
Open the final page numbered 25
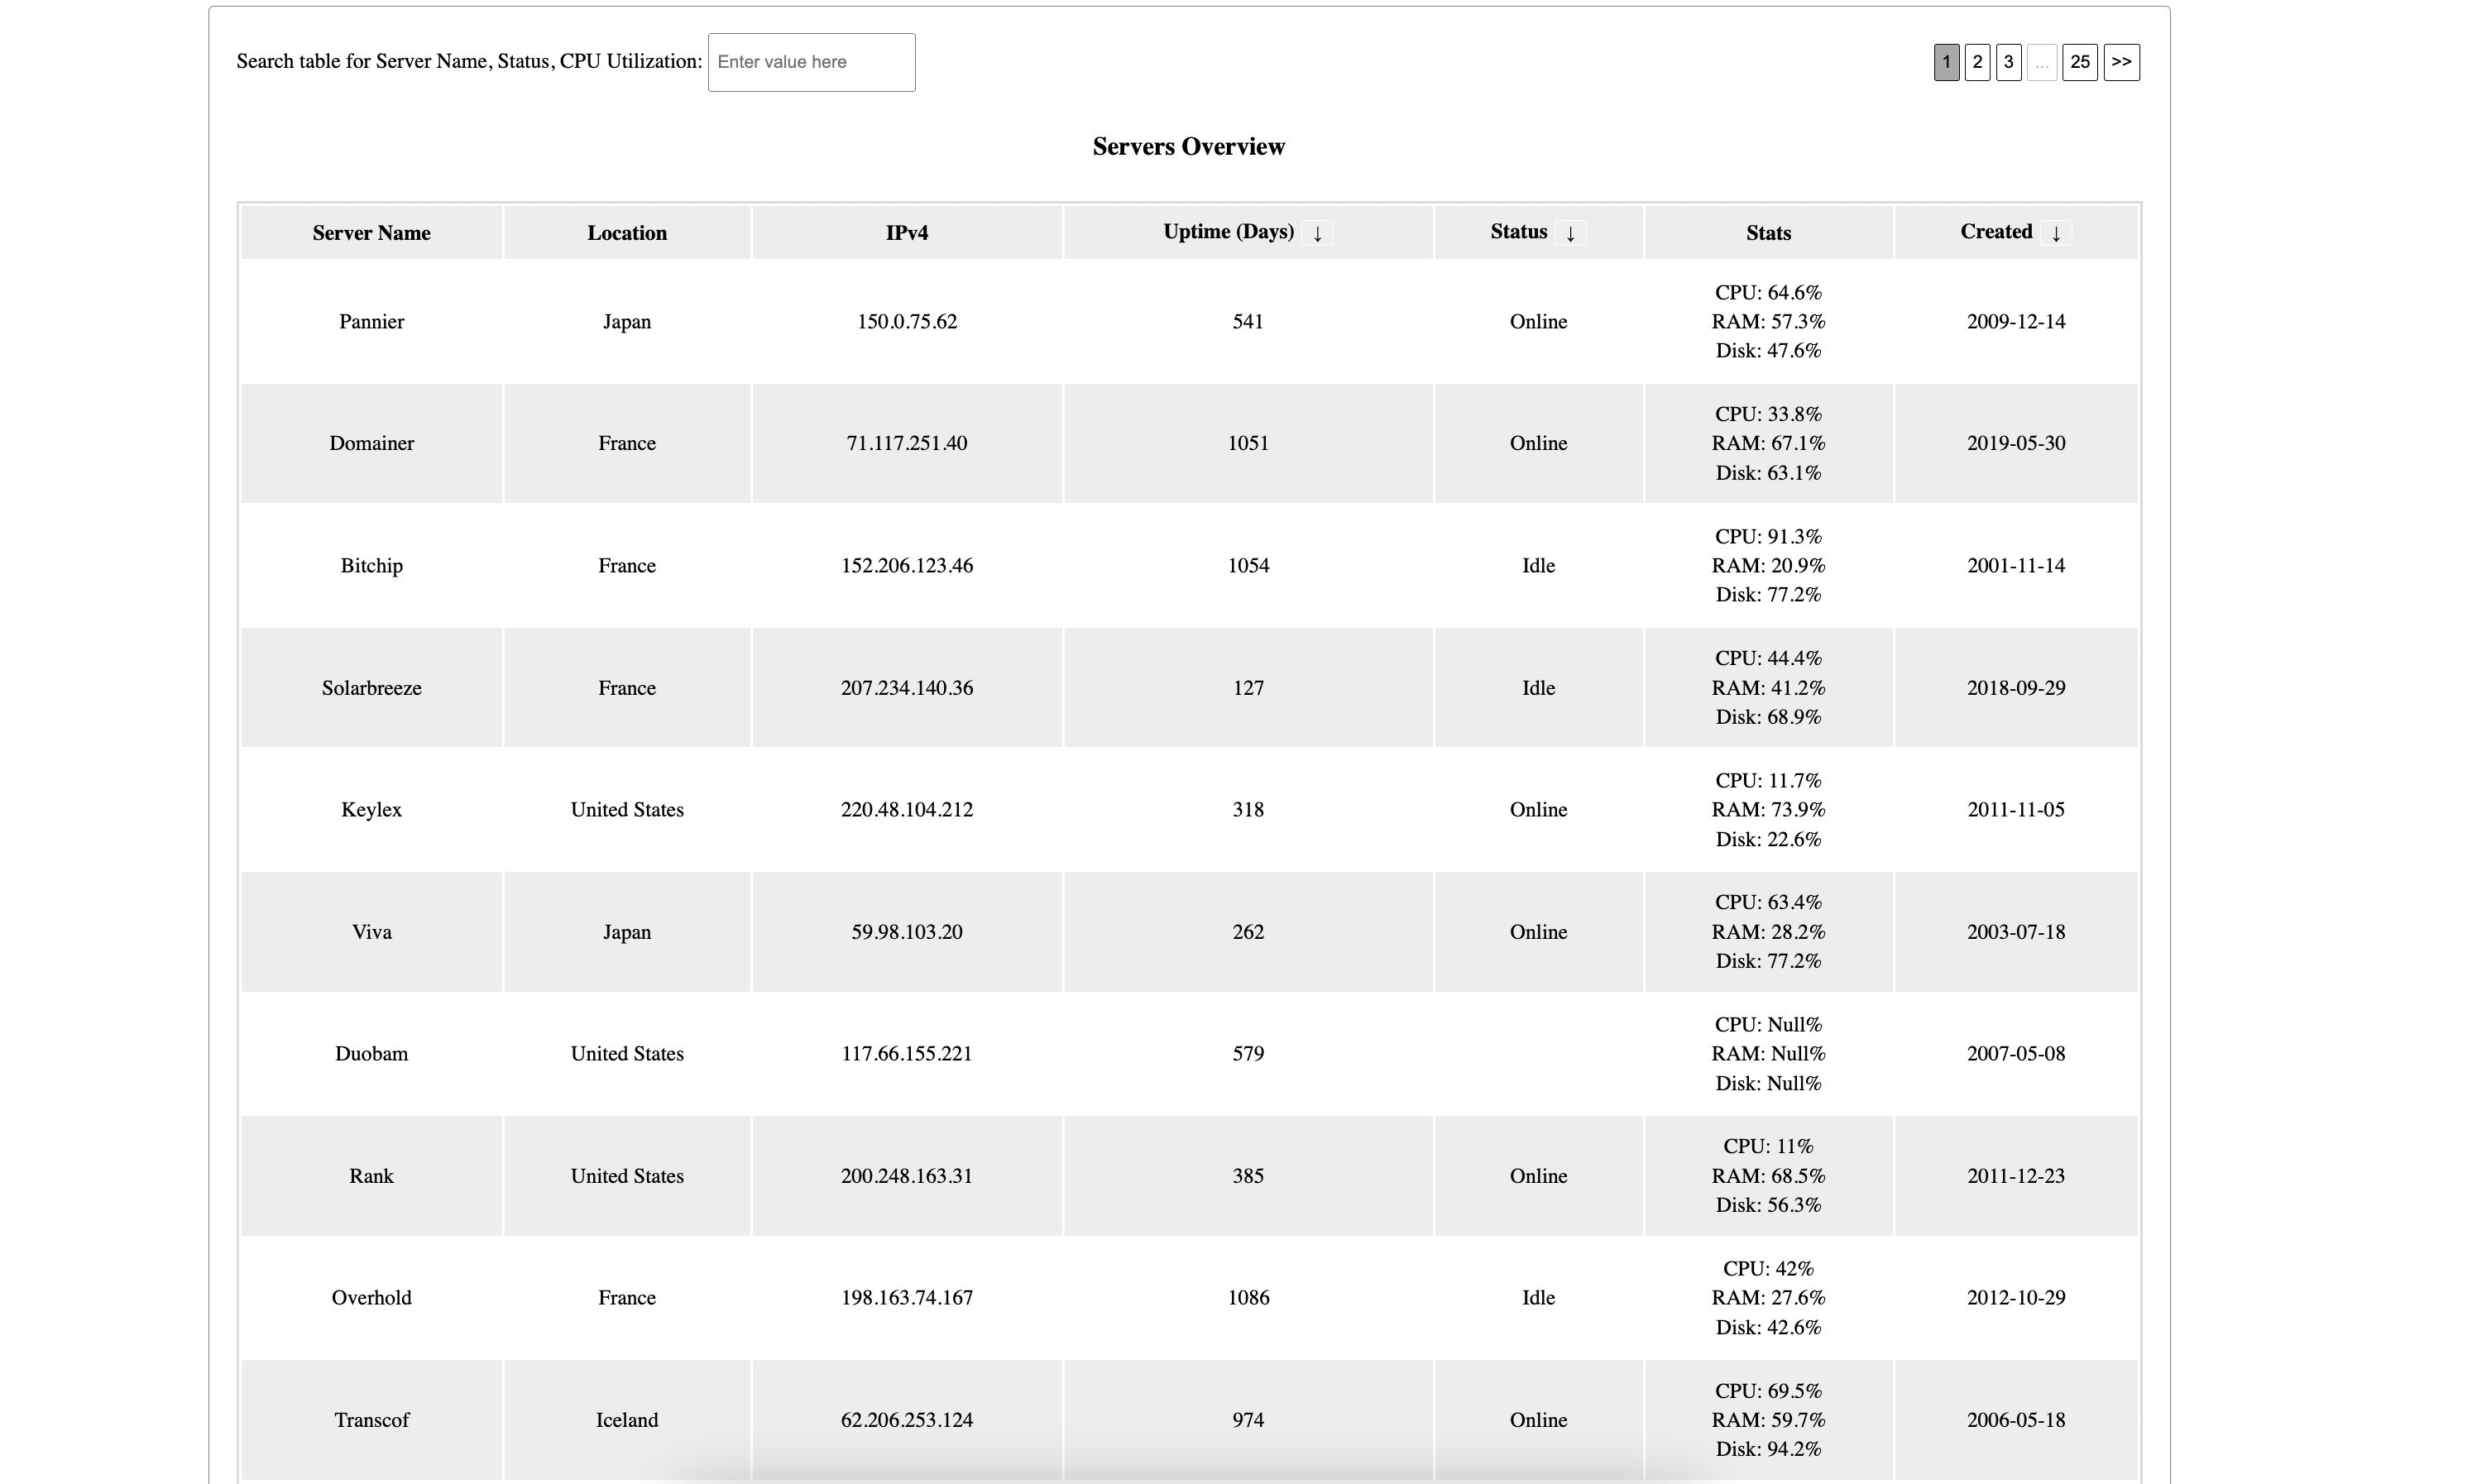2080,62
